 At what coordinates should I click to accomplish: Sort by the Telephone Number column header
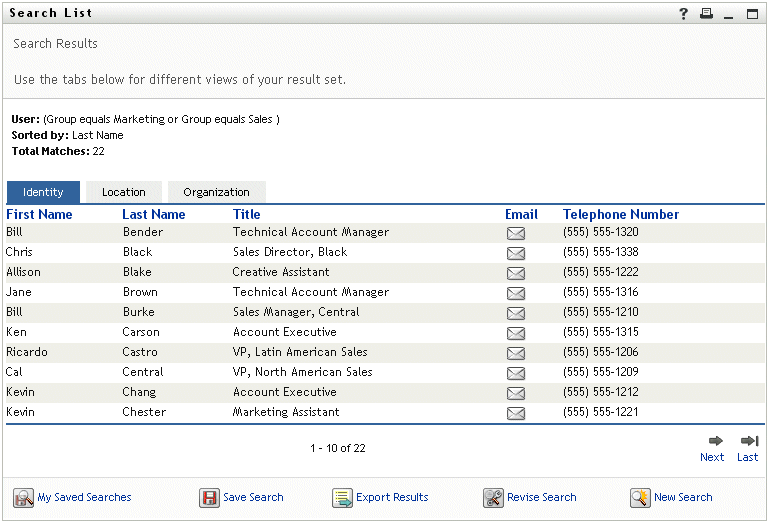(620, 214)
